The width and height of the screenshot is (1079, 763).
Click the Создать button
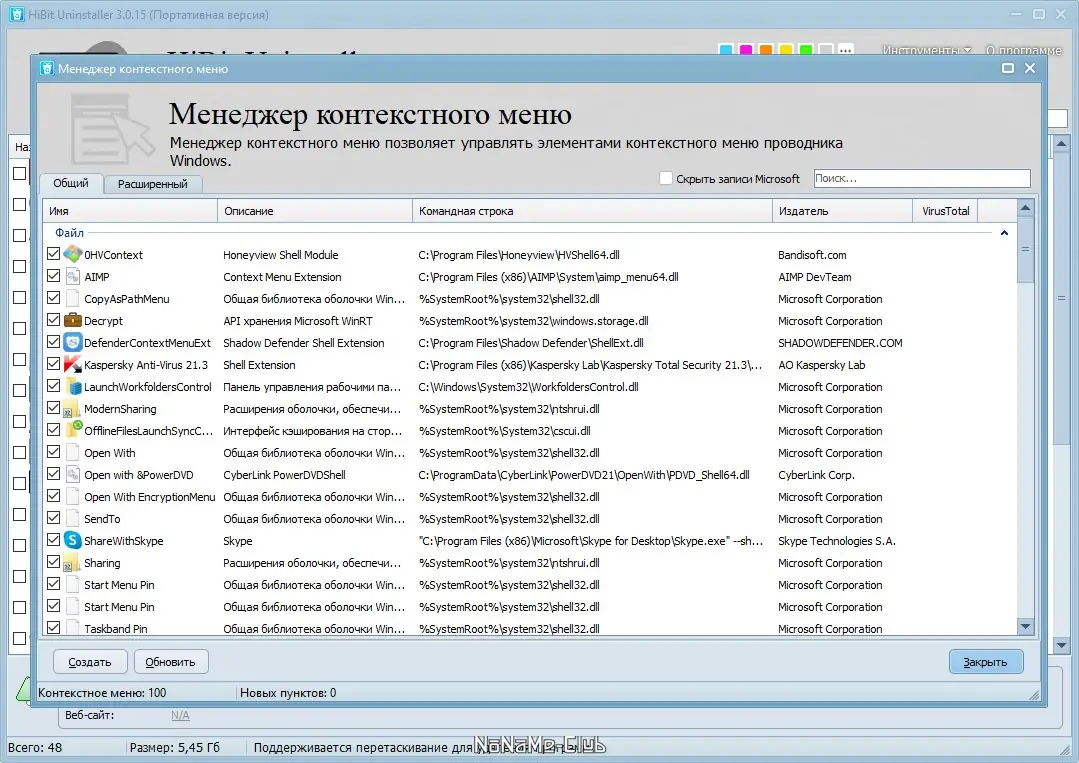tap(90, 662)
